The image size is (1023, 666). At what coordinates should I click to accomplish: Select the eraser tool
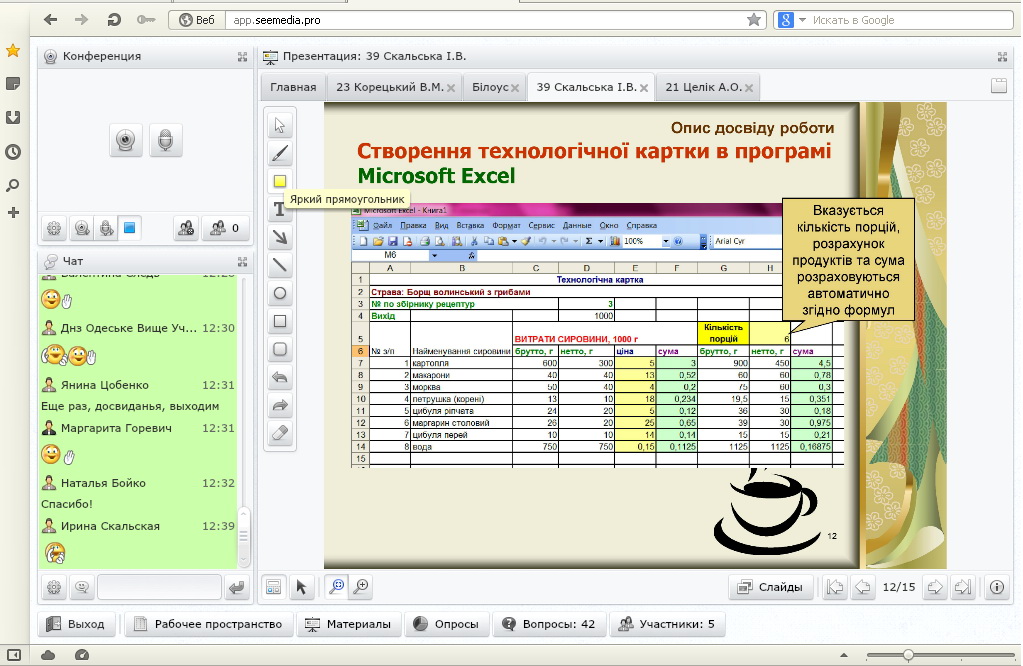(x=280, y=433)
